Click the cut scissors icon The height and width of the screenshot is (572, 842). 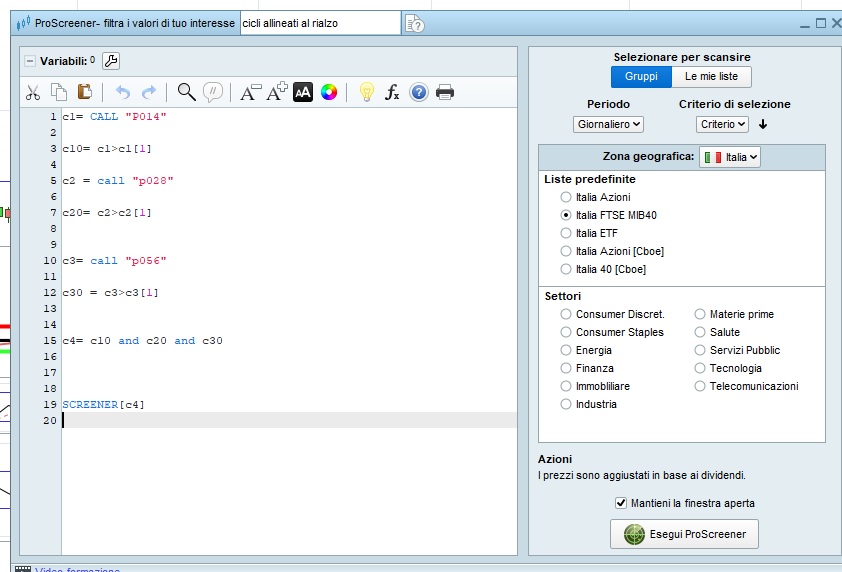point(33,92)
